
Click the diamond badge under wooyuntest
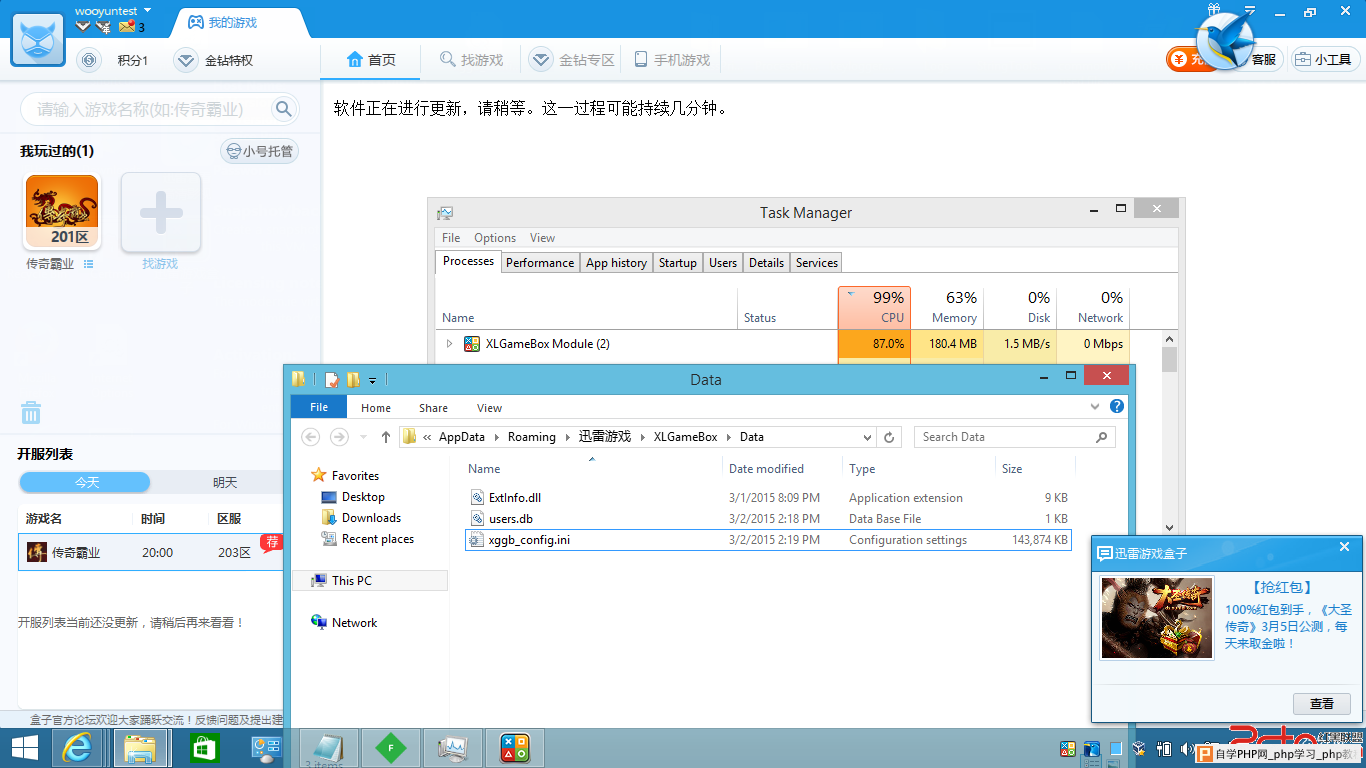(83, 27)
